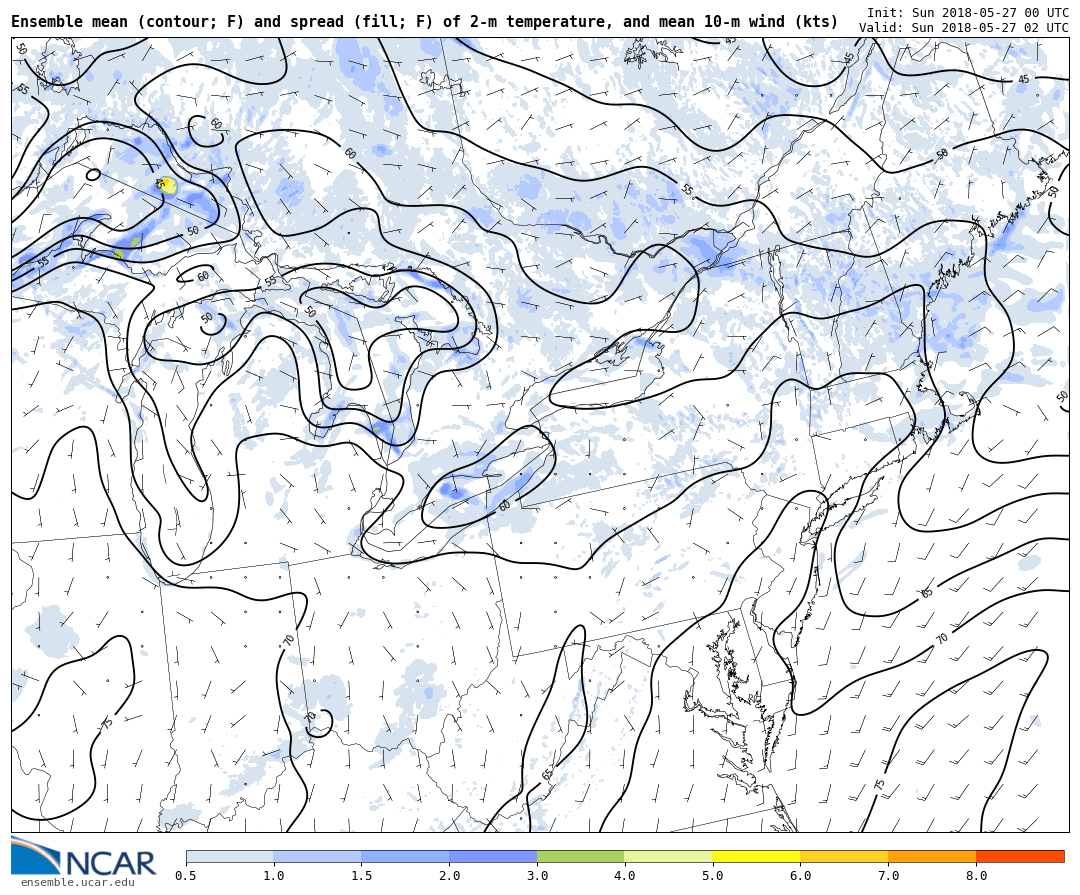Click the legend label '4.0'

(625, 876)
